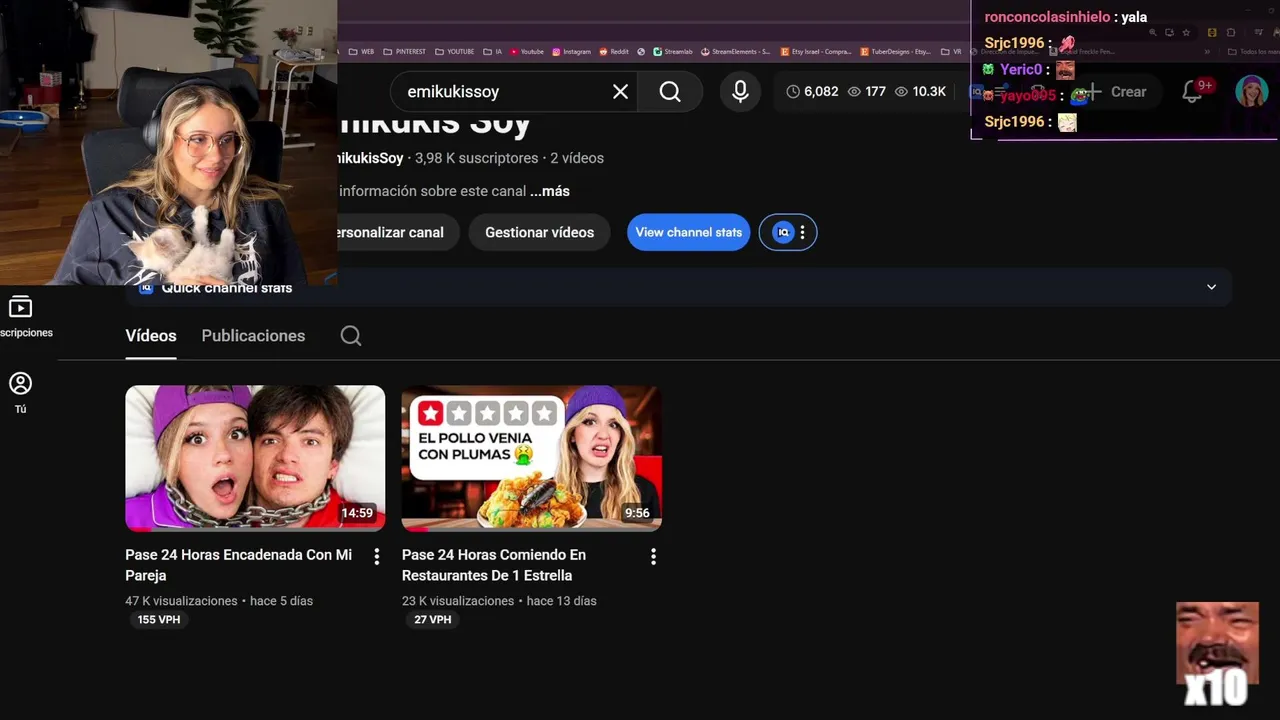Click the eye stat showing 177
The width and height of the screenshot is (1280, 720).
click(866, 91)
